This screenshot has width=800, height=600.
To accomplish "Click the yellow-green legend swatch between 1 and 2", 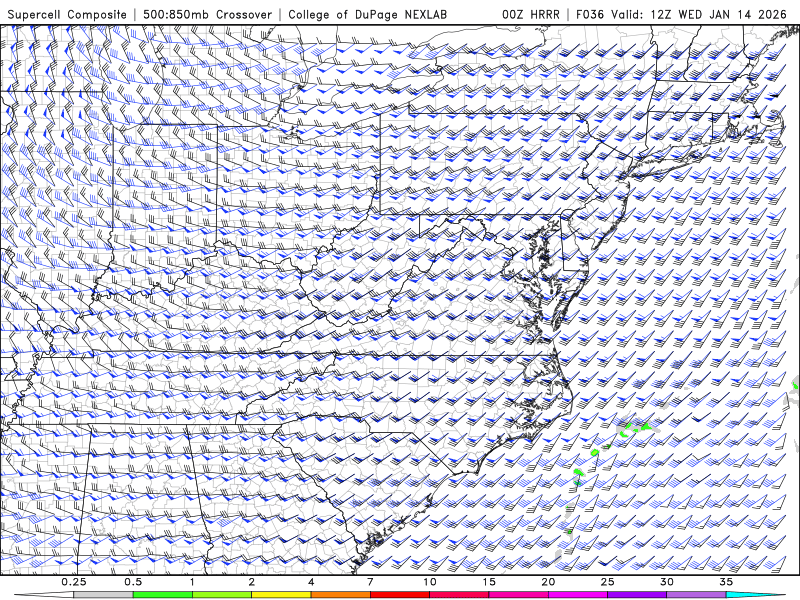I will [x=221, y=595].
